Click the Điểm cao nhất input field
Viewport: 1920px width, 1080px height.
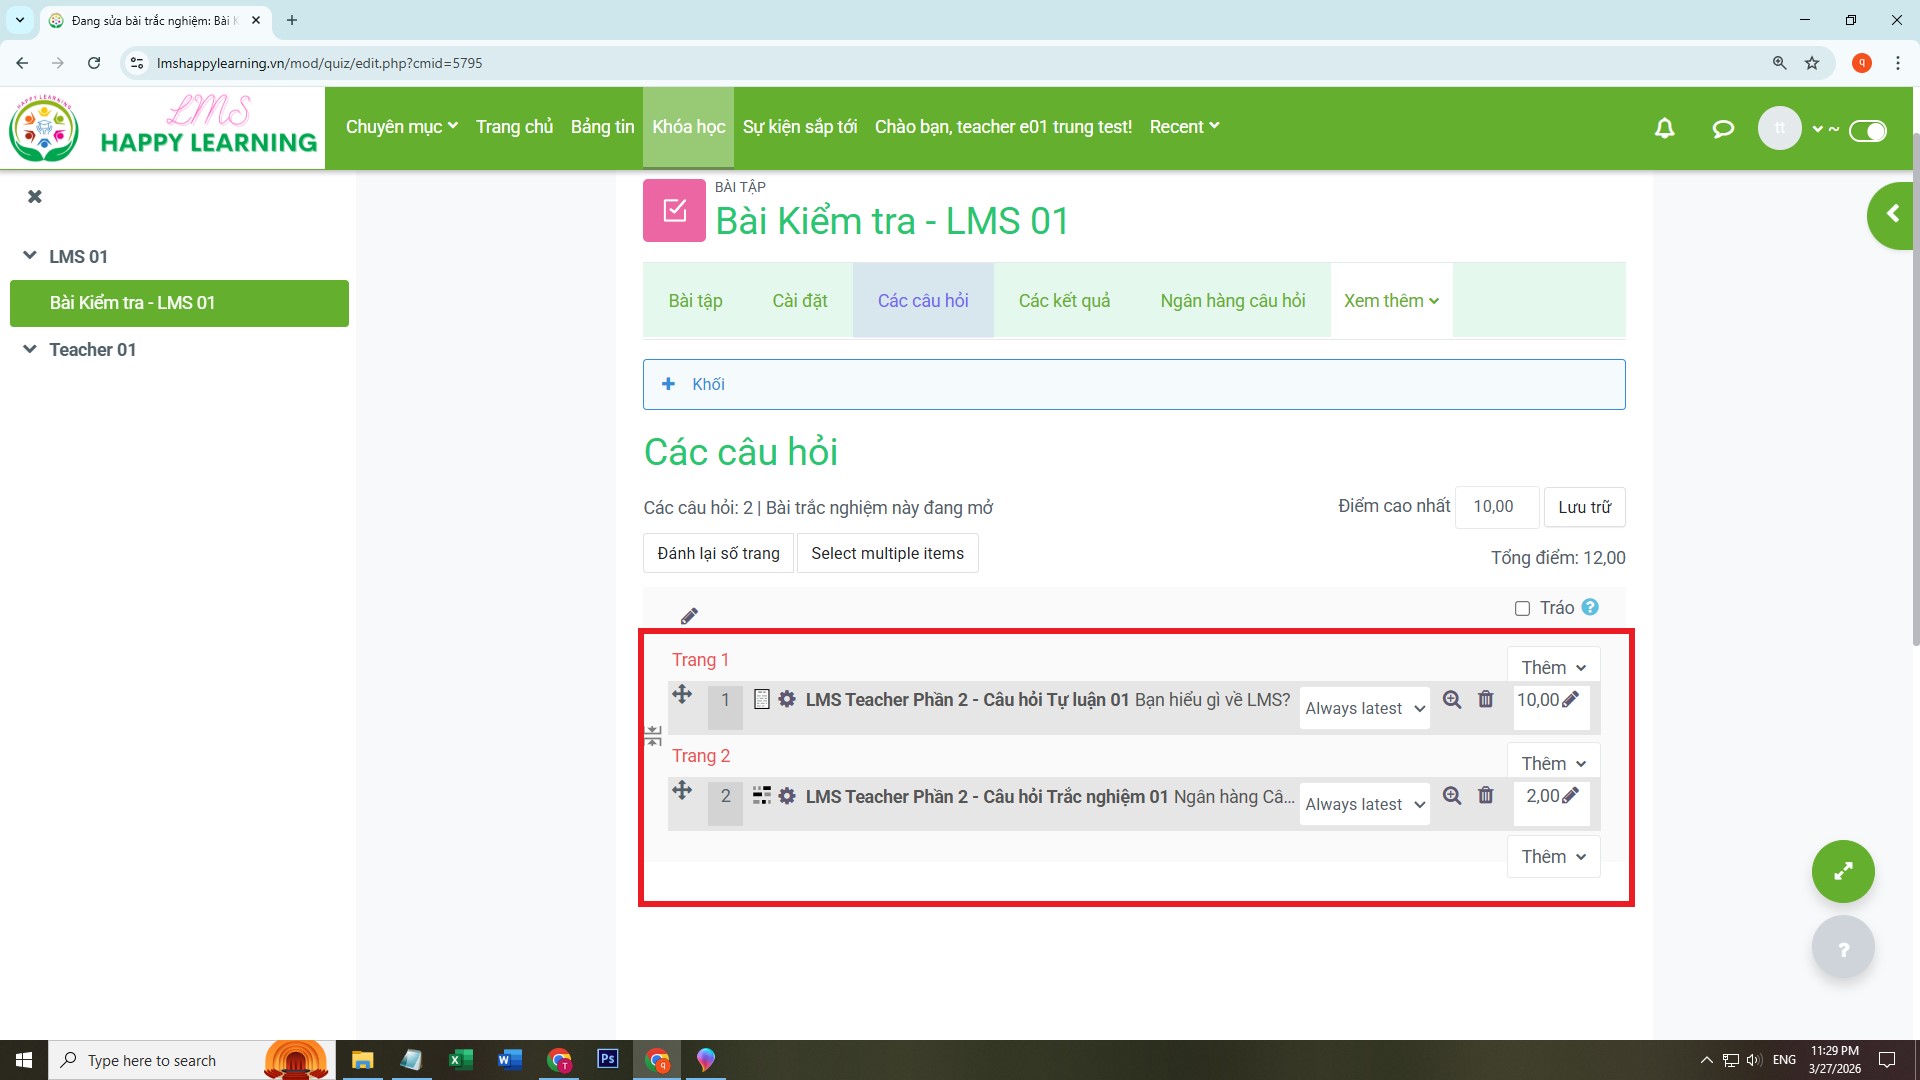(x=1496, y=507)
